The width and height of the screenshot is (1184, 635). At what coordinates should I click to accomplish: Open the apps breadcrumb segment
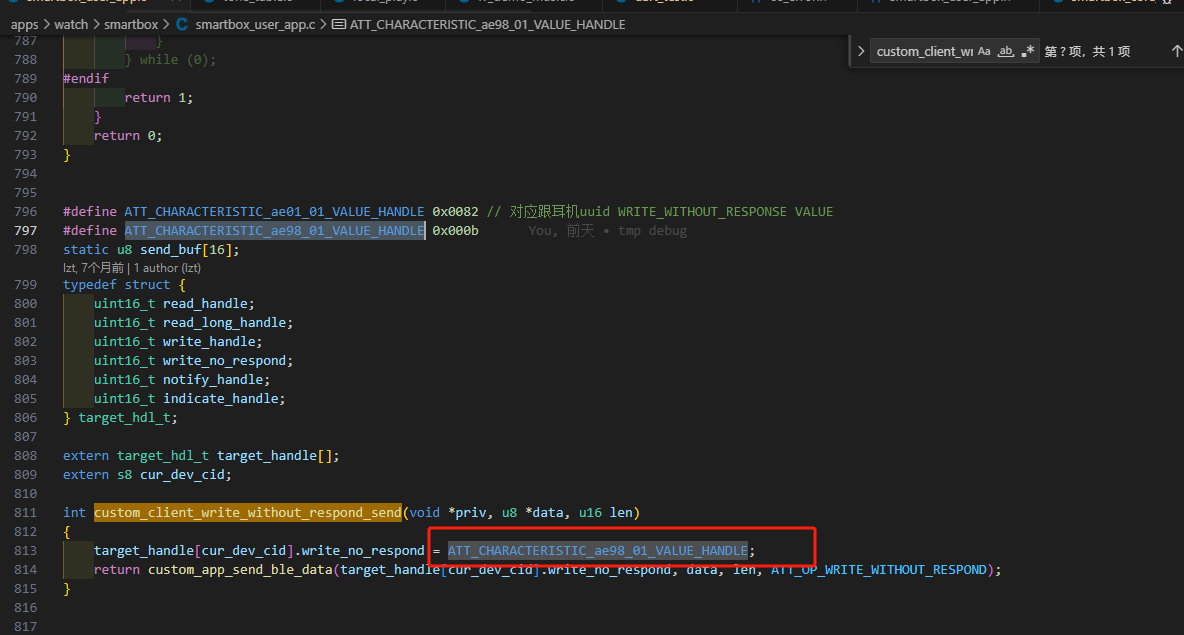click(24, 24)
